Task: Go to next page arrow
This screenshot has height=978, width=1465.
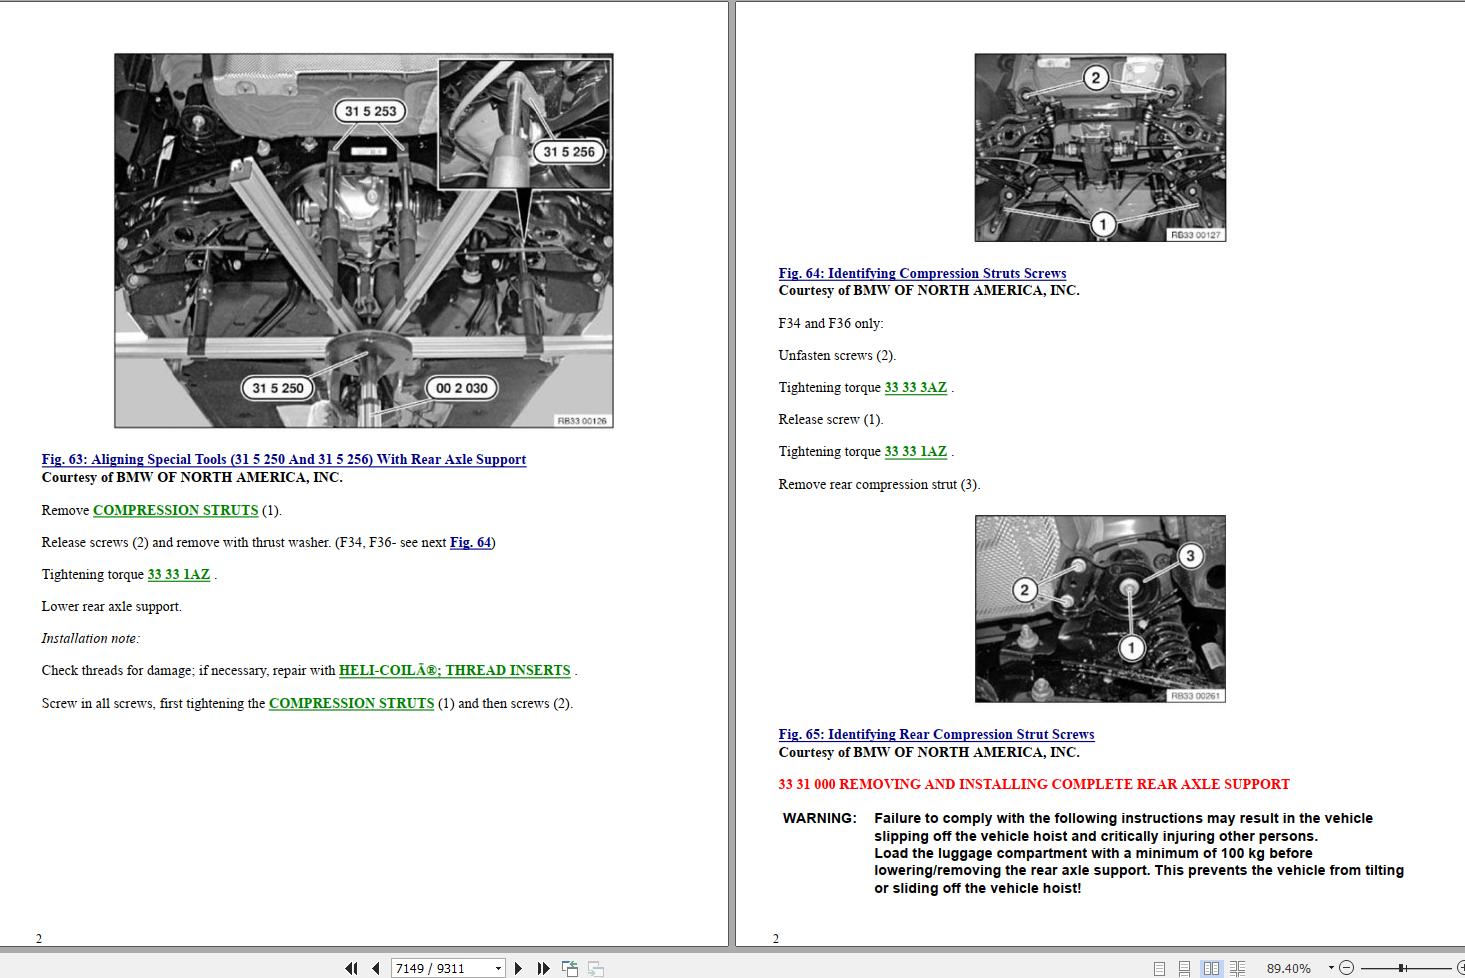Action: coord(518,968)
